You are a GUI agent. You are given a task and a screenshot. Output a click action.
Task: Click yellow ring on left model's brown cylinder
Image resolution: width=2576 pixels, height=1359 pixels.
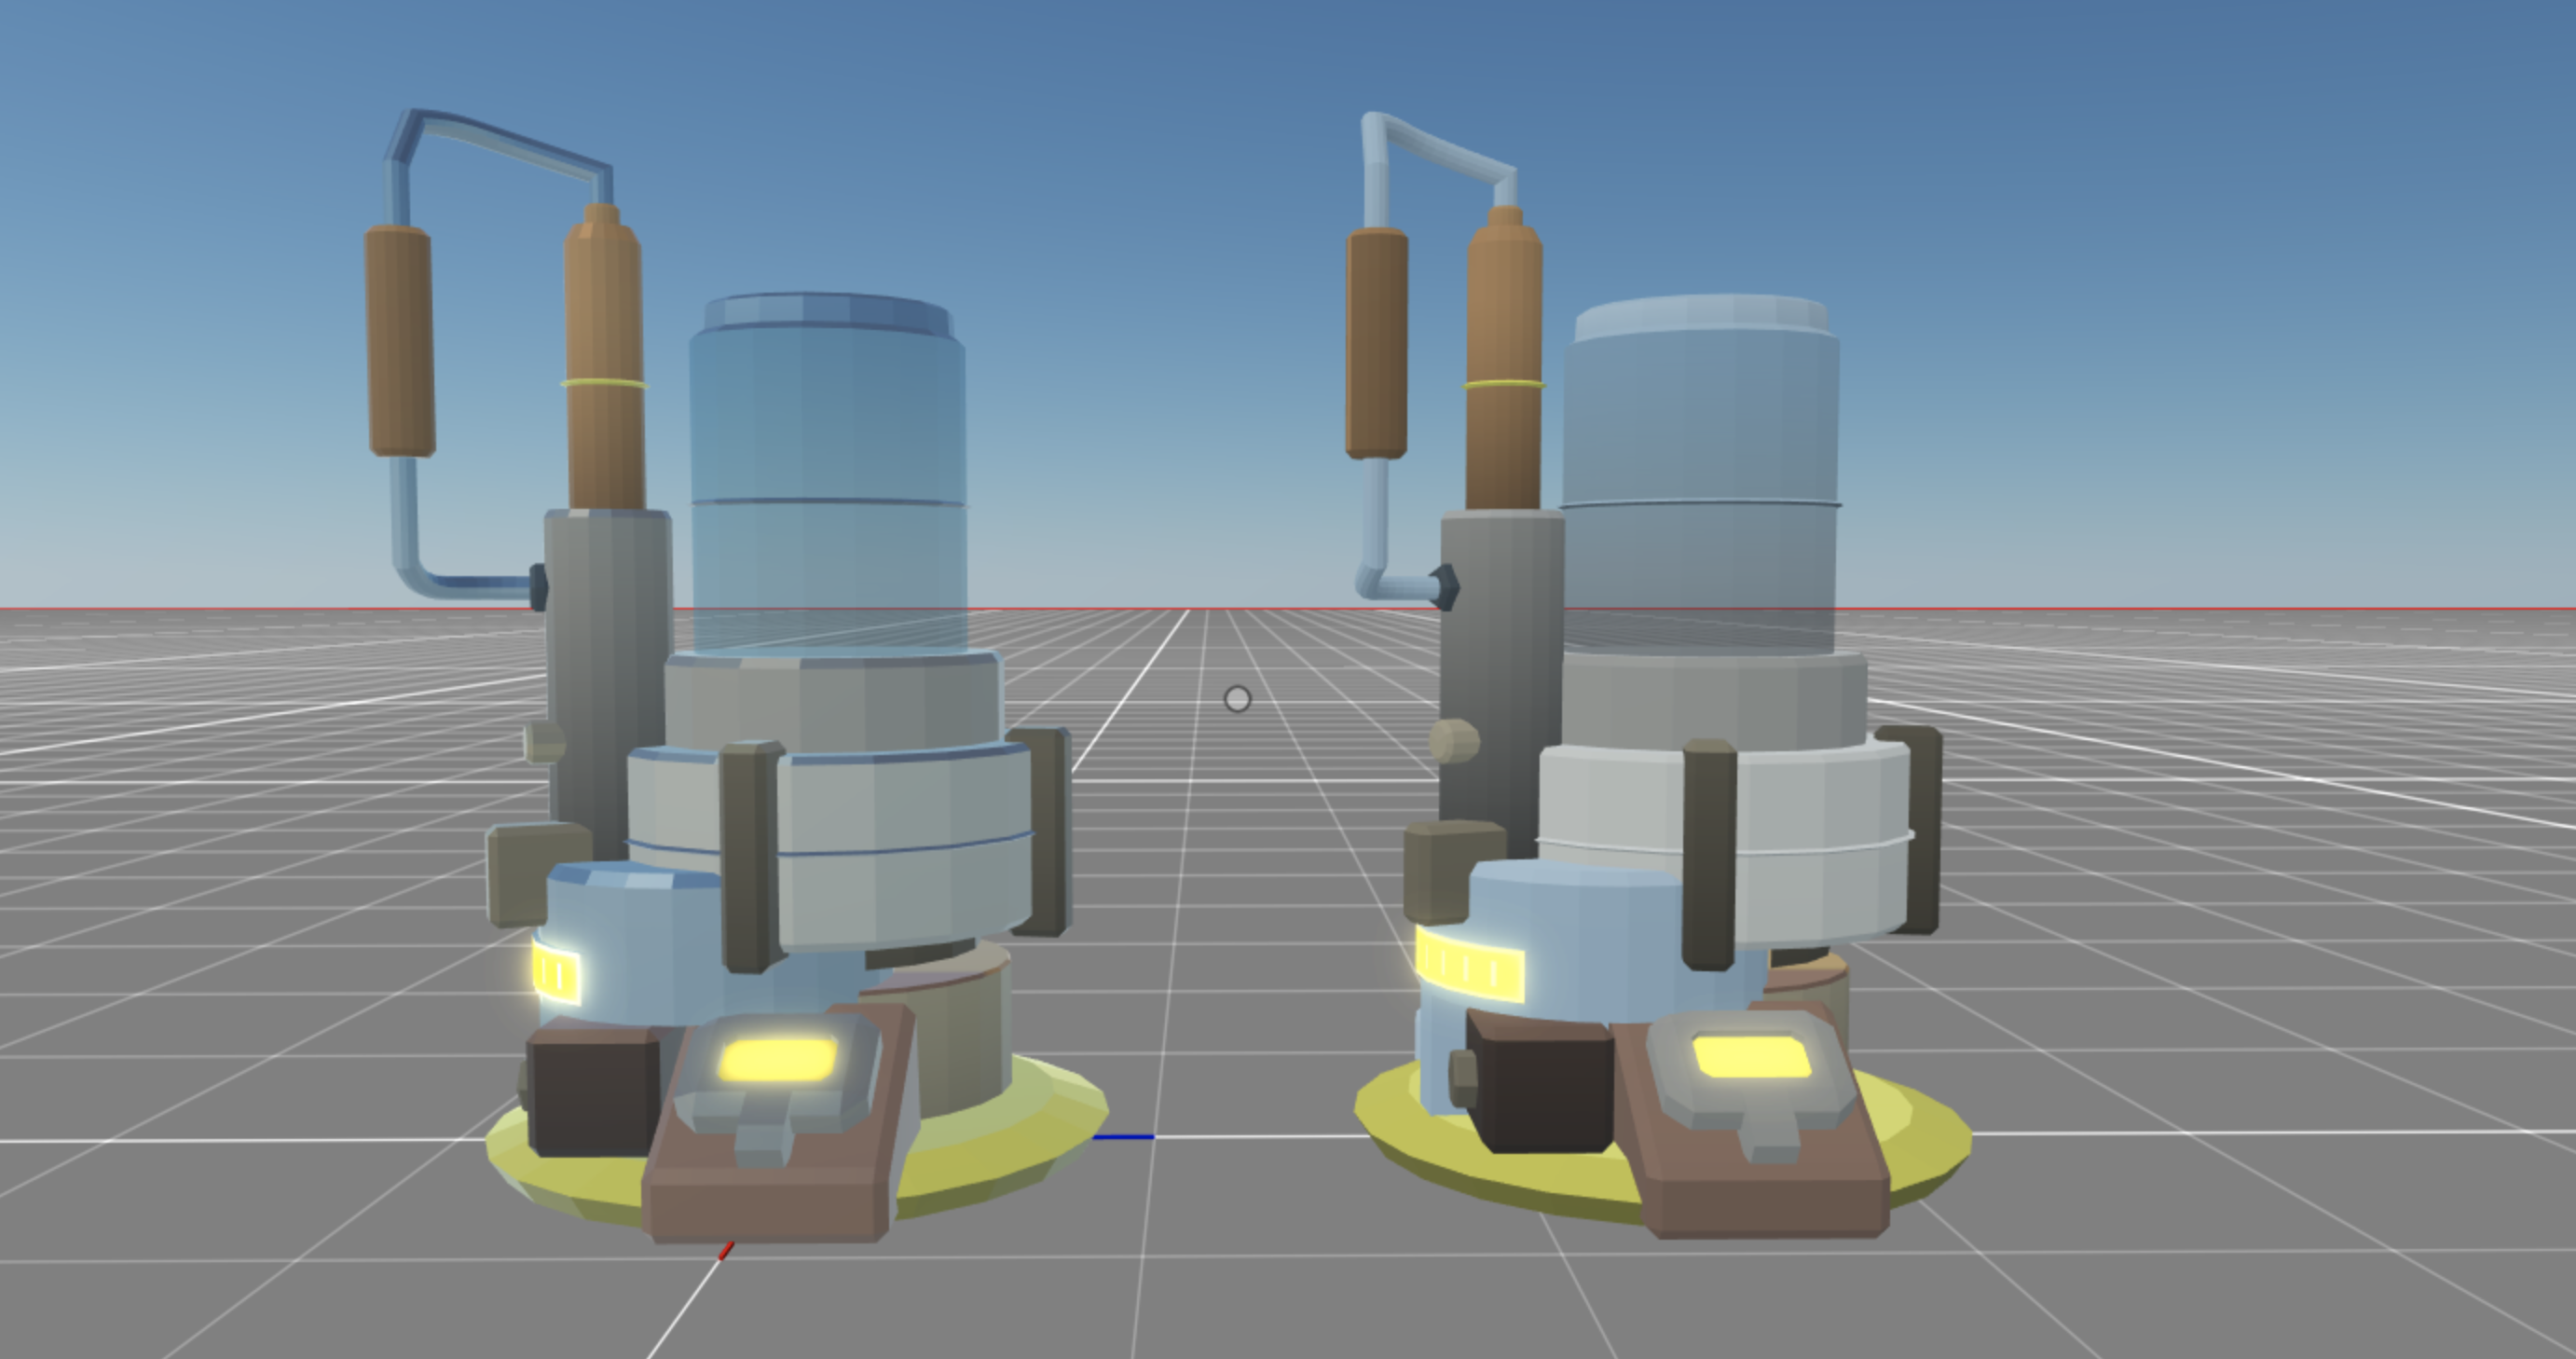604,384
